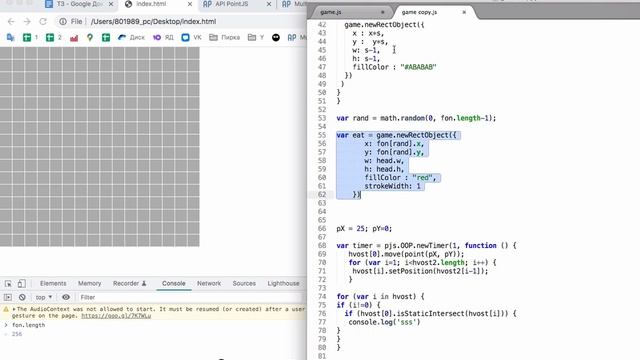Close the game.js editor tab

coord(382,12)
